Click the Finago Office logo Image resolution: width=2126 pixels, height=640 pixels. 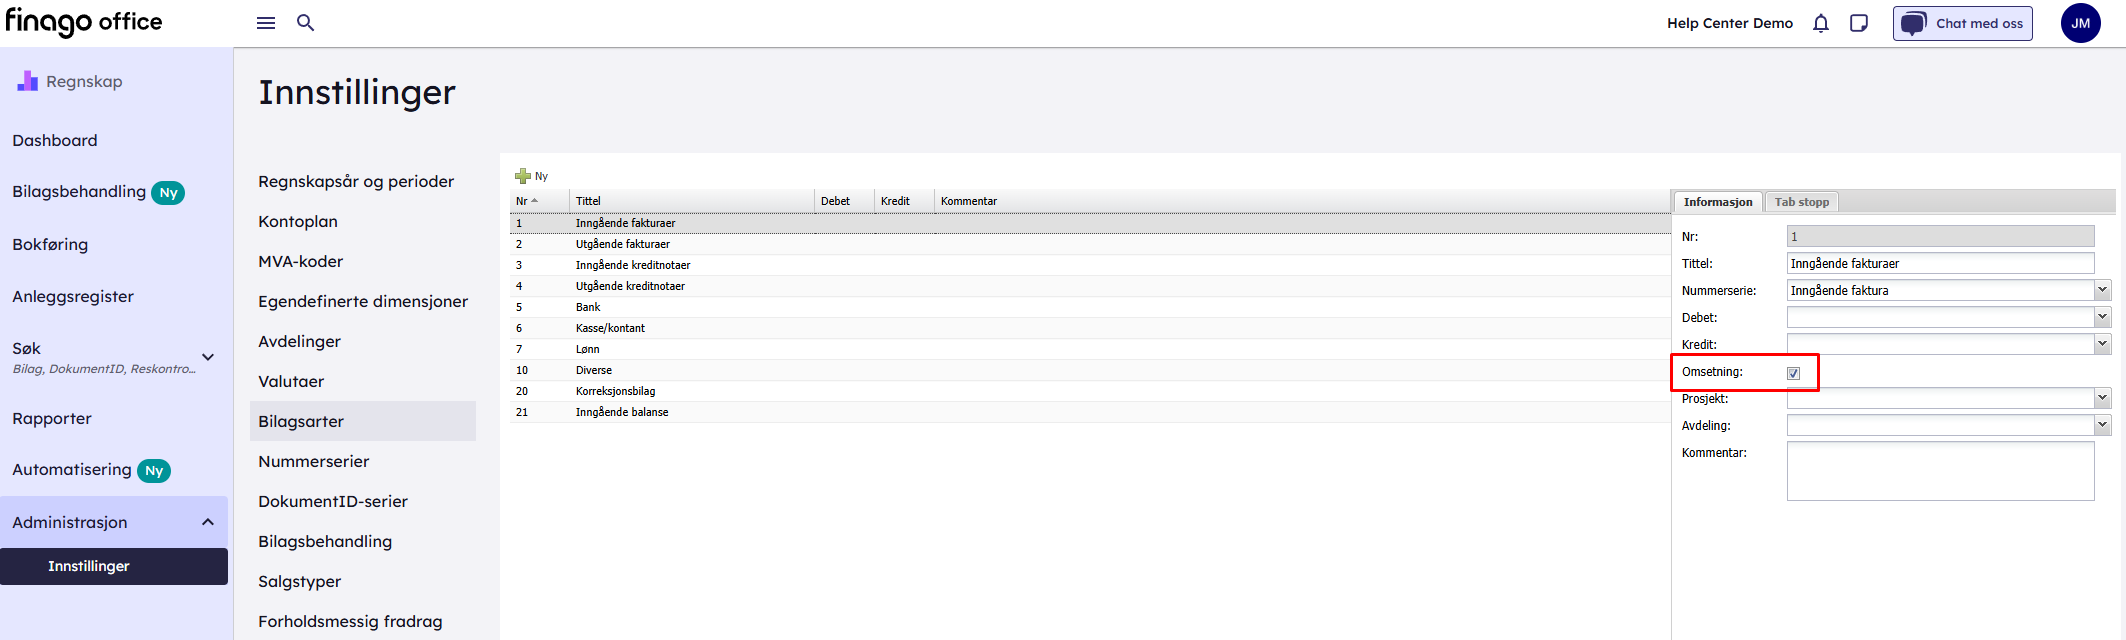coord(84,22)
